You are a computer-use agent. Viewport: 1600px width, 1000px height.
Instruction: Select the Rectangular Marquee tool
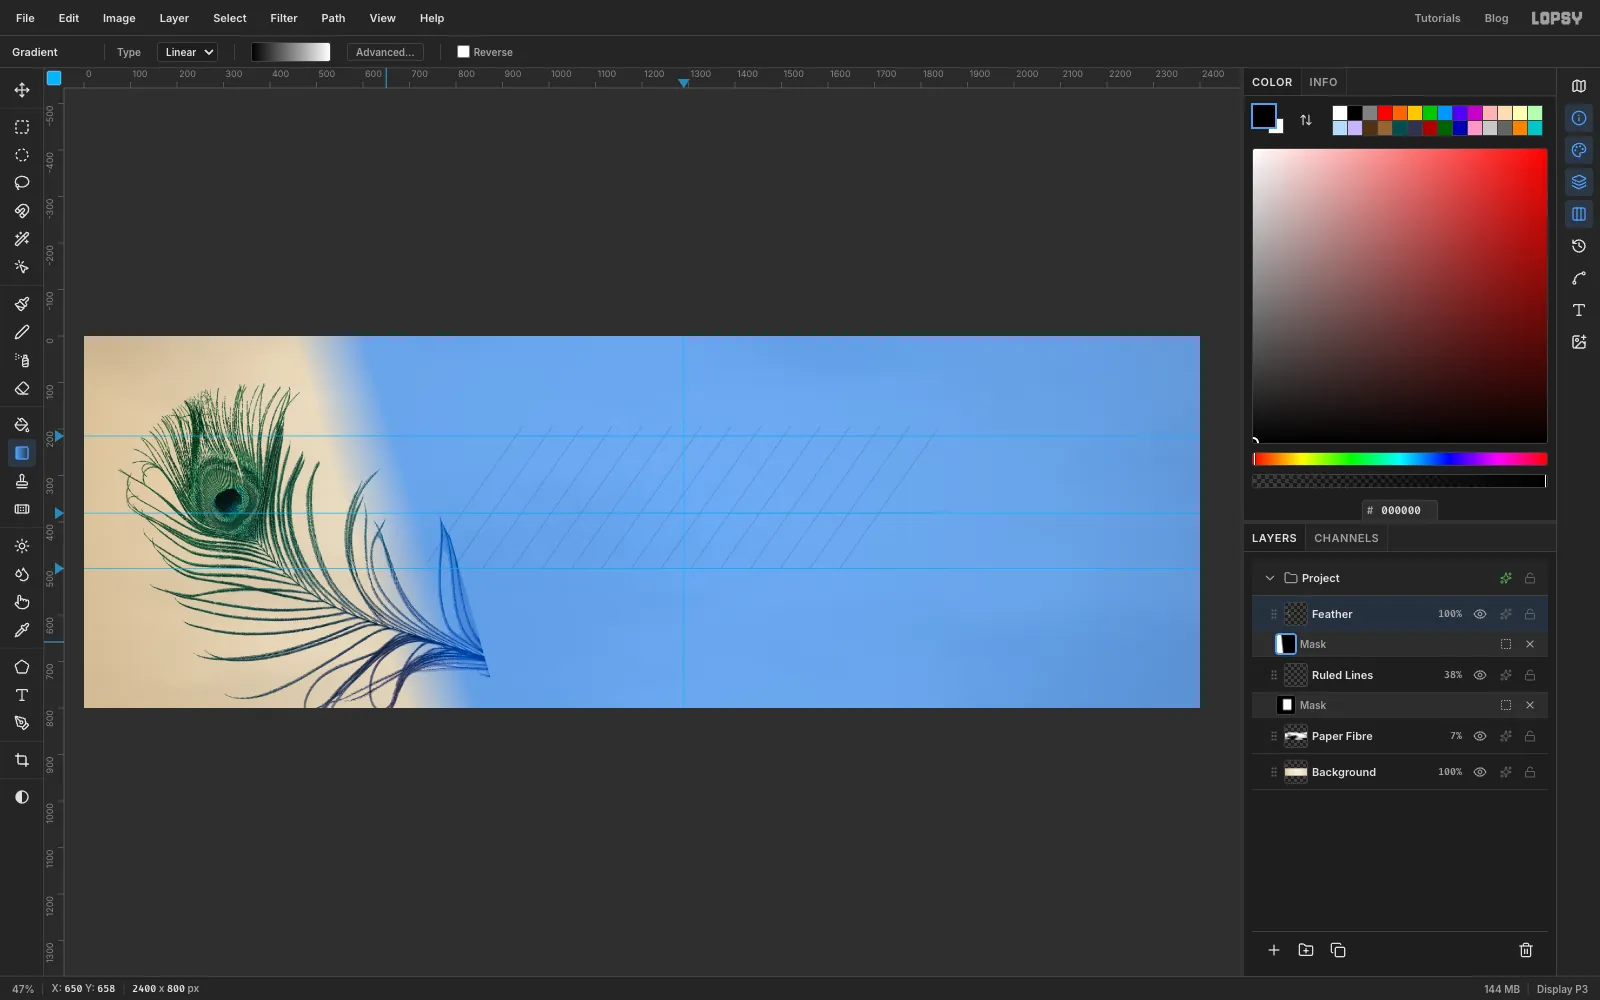(22, 127)
